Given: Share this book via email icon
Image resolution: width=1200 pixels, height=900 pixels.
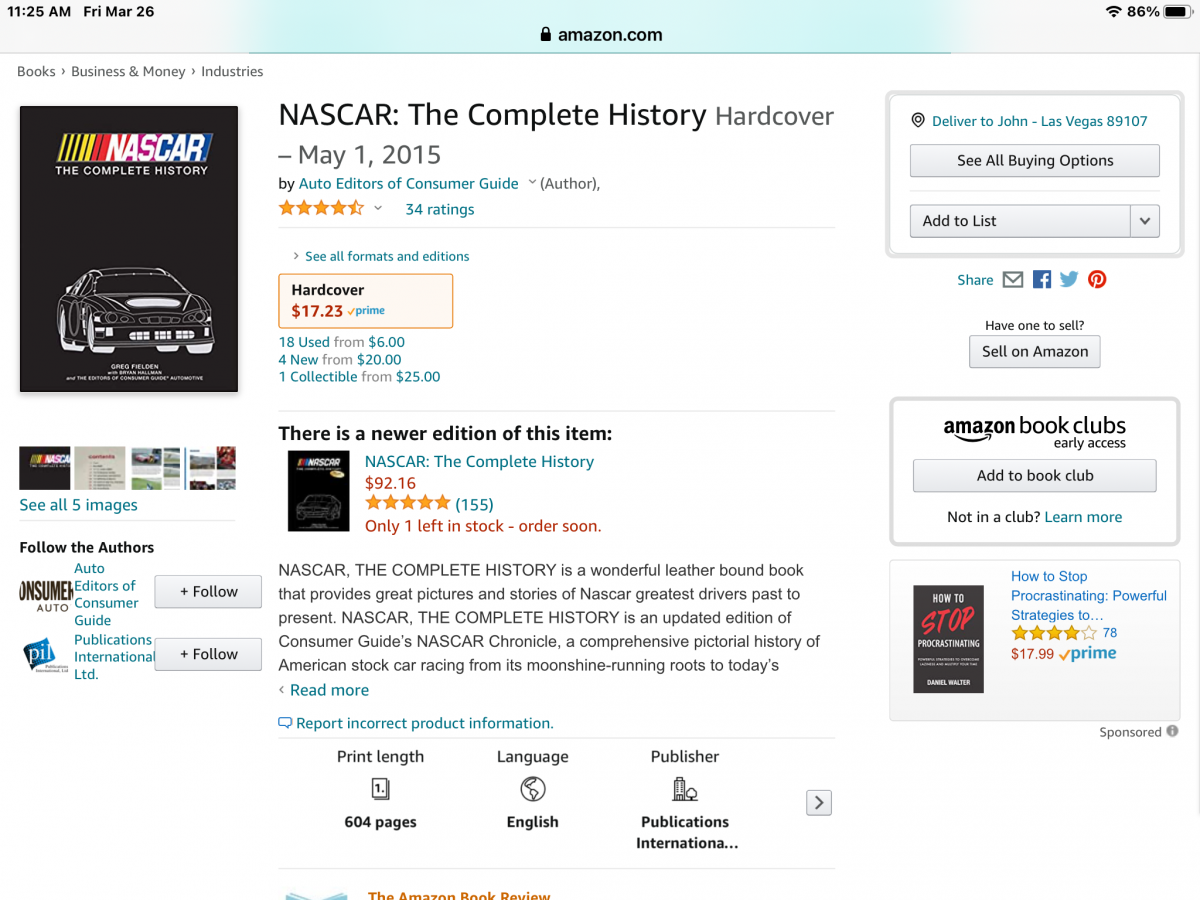Looking at the screenshot, I should click(1013, 280).
